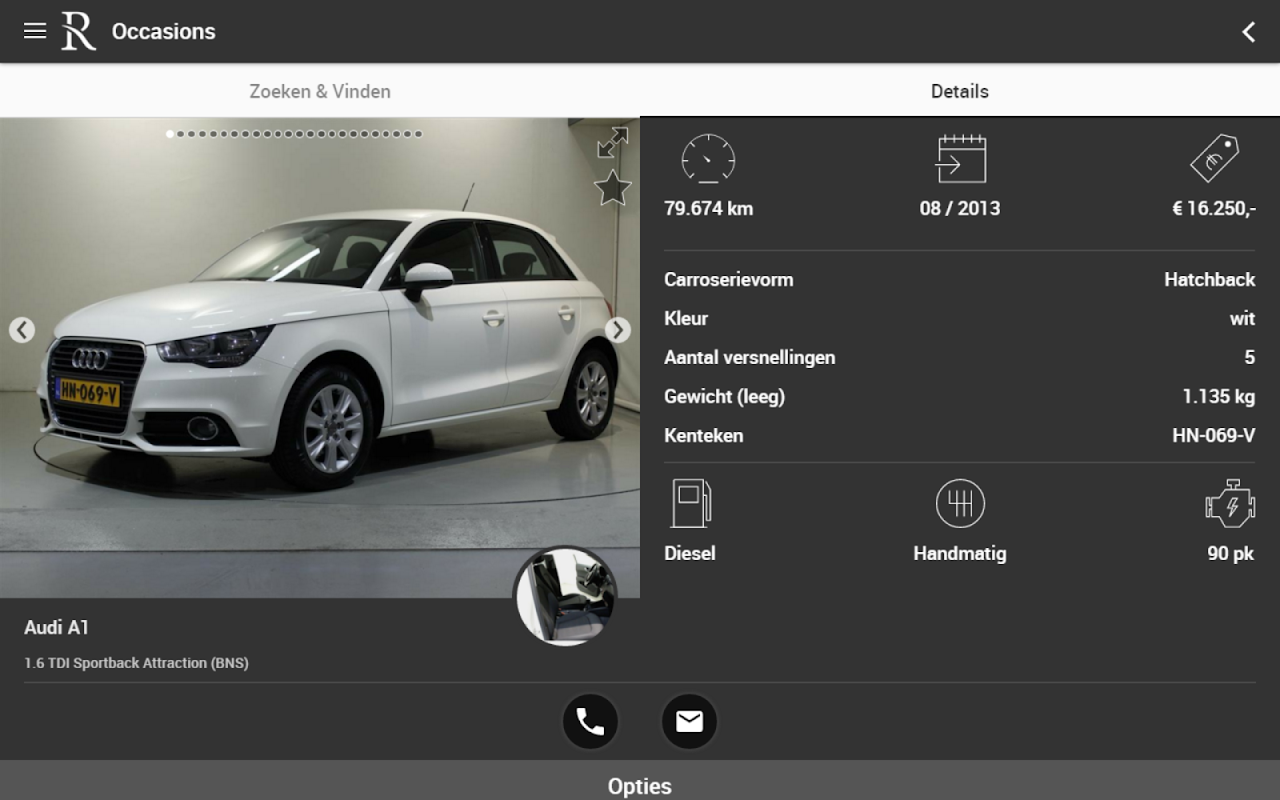1280x800 pixels.
Task: Select the Gewicht (leeg) label
Action: (725, 397)
